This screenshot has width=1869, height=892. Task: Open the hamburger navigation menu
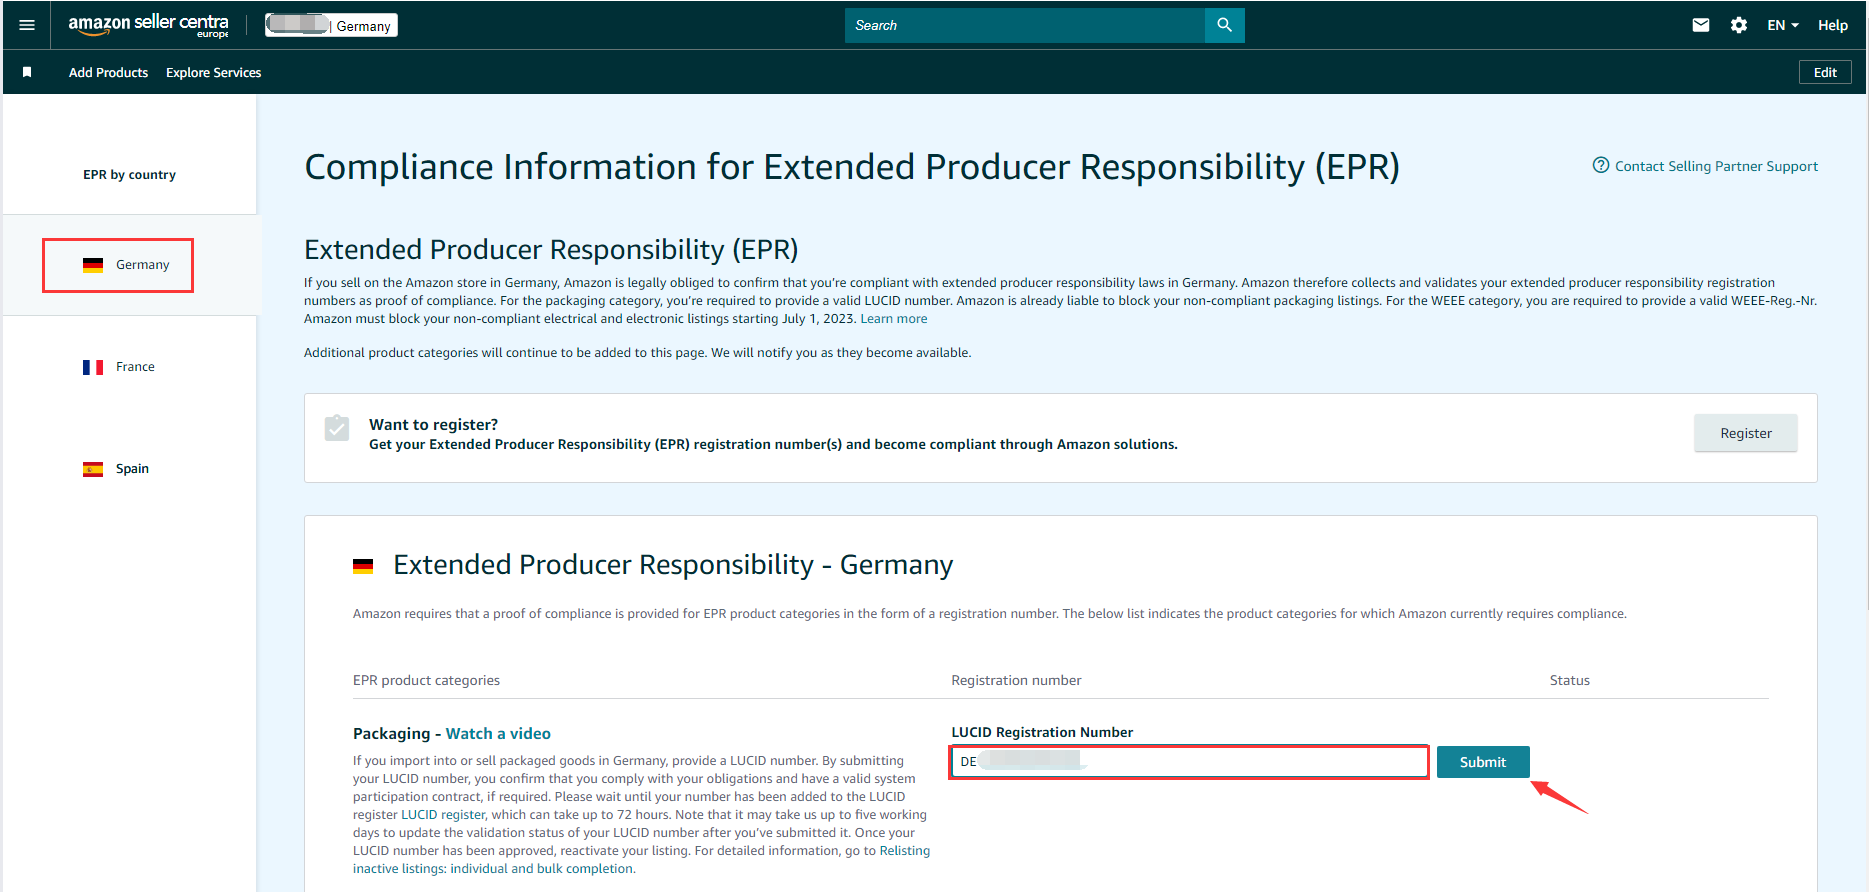27,25
